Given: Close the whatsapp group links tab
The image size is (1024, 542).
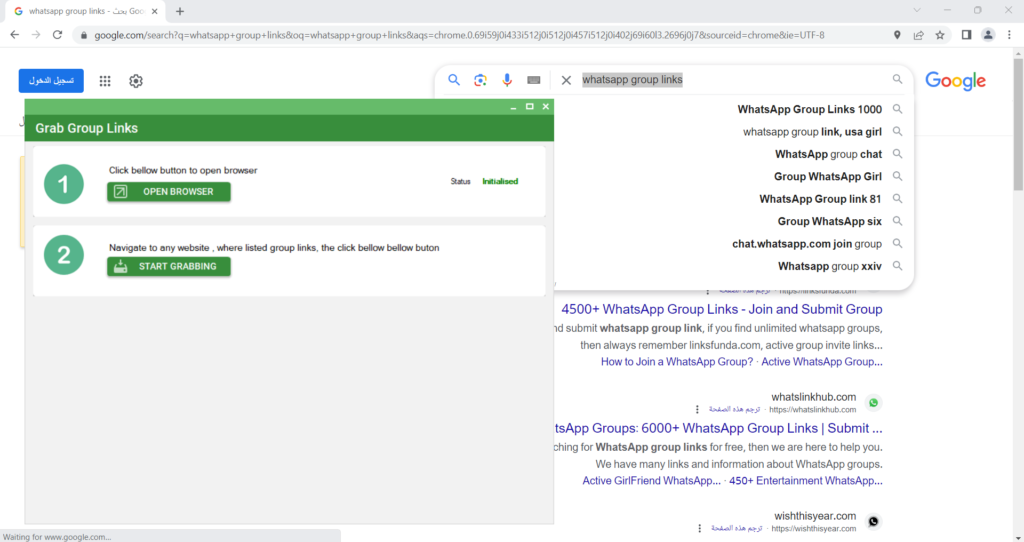Looking at the screenshot, I should (x=154, y=11).
